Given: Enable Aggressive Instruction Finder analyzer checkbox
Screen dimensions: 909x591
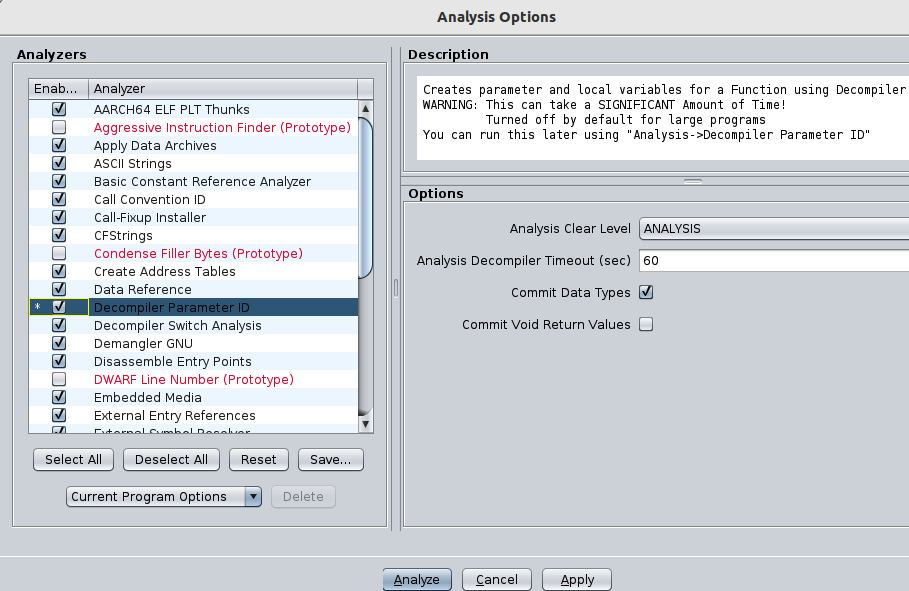Looking at the screenshot, I should pos(59,128).
